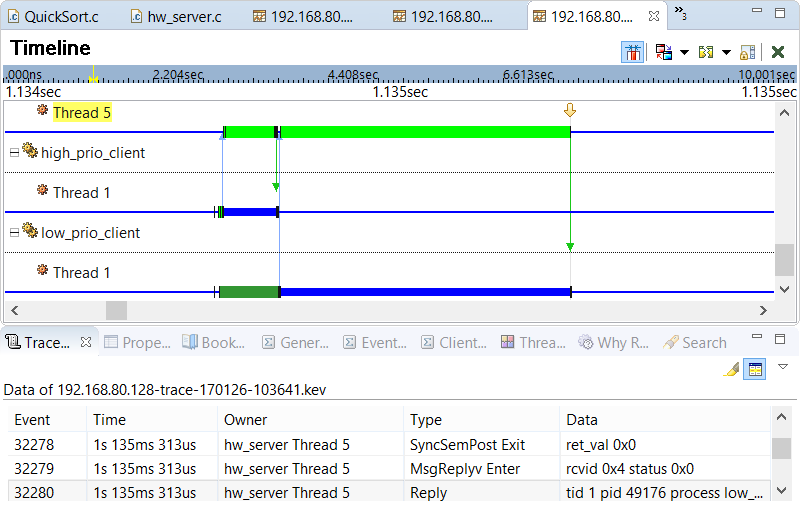Screen dimensions: 800x508
Task: Click the yellow split display icon in Timeline toolbar
Action: (705, 52)
